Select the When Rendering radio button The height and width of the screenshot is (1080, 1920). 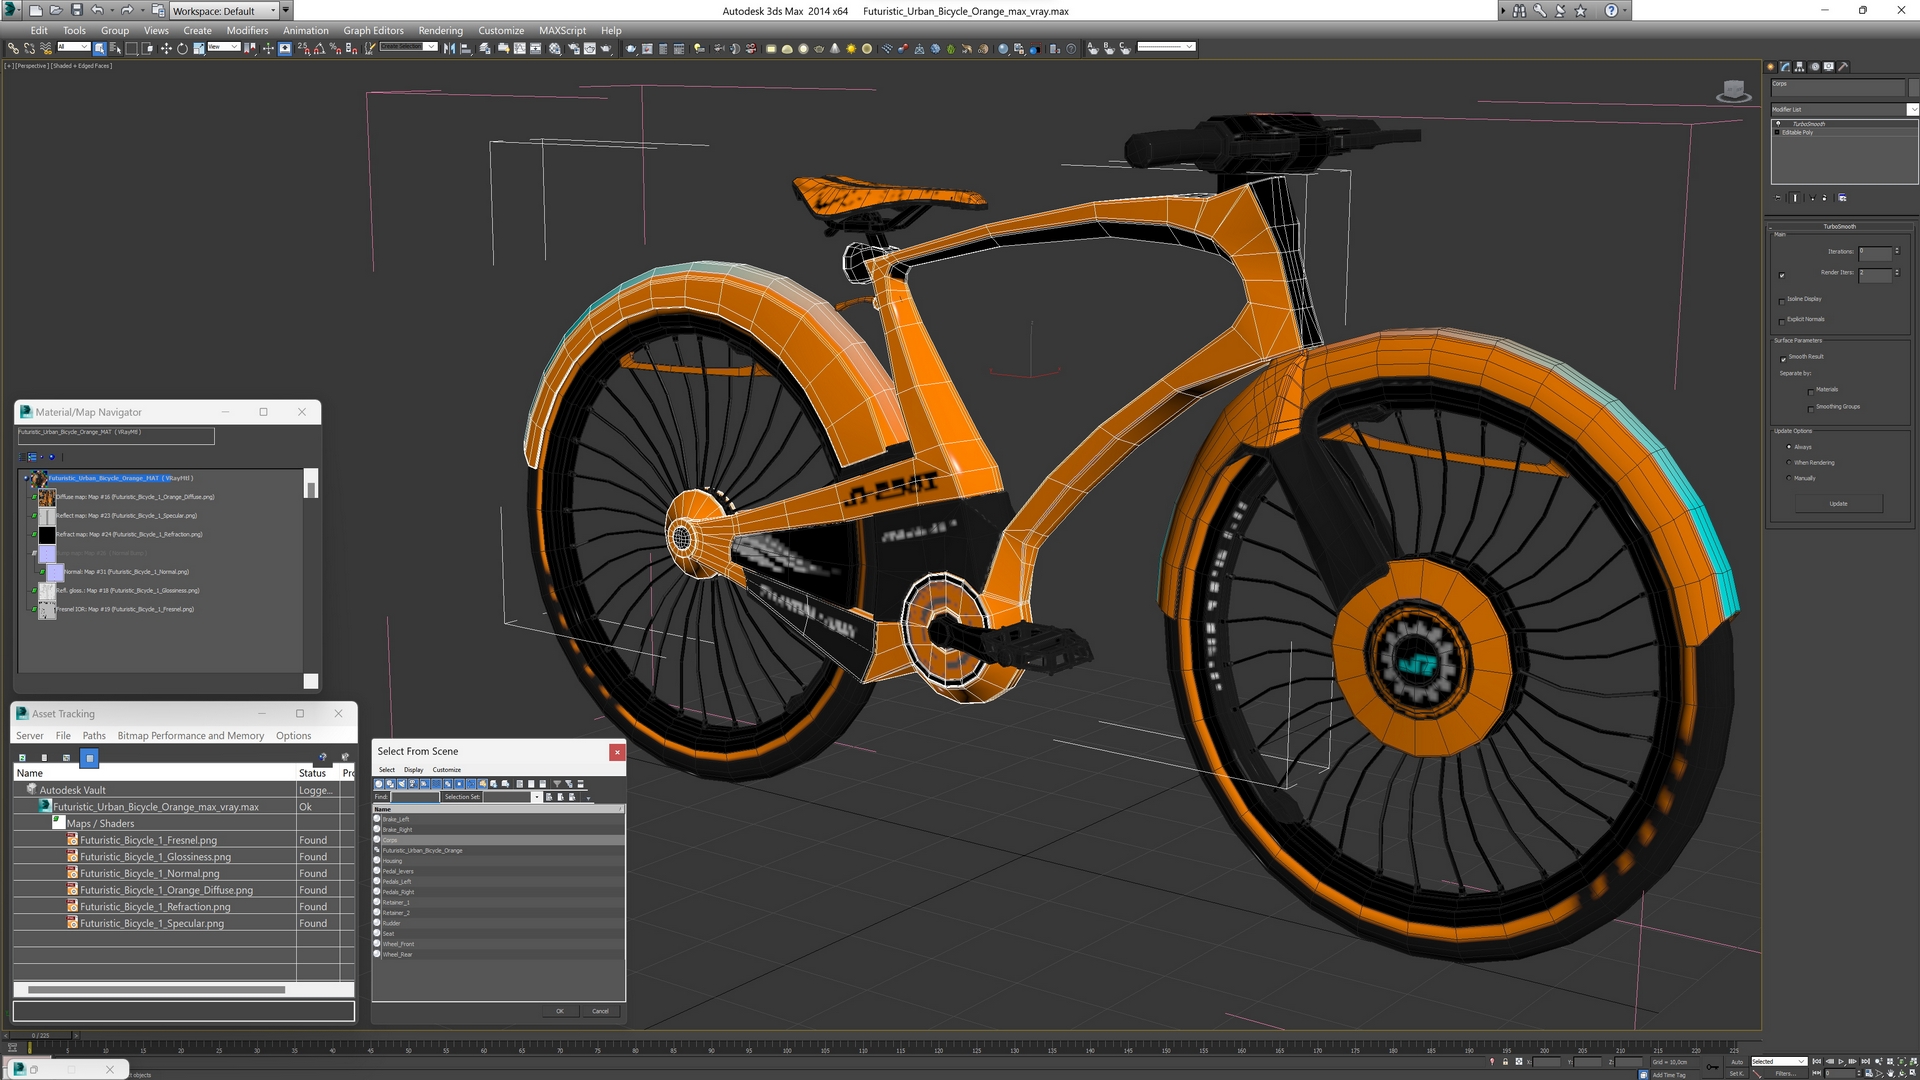point(1789,463)
